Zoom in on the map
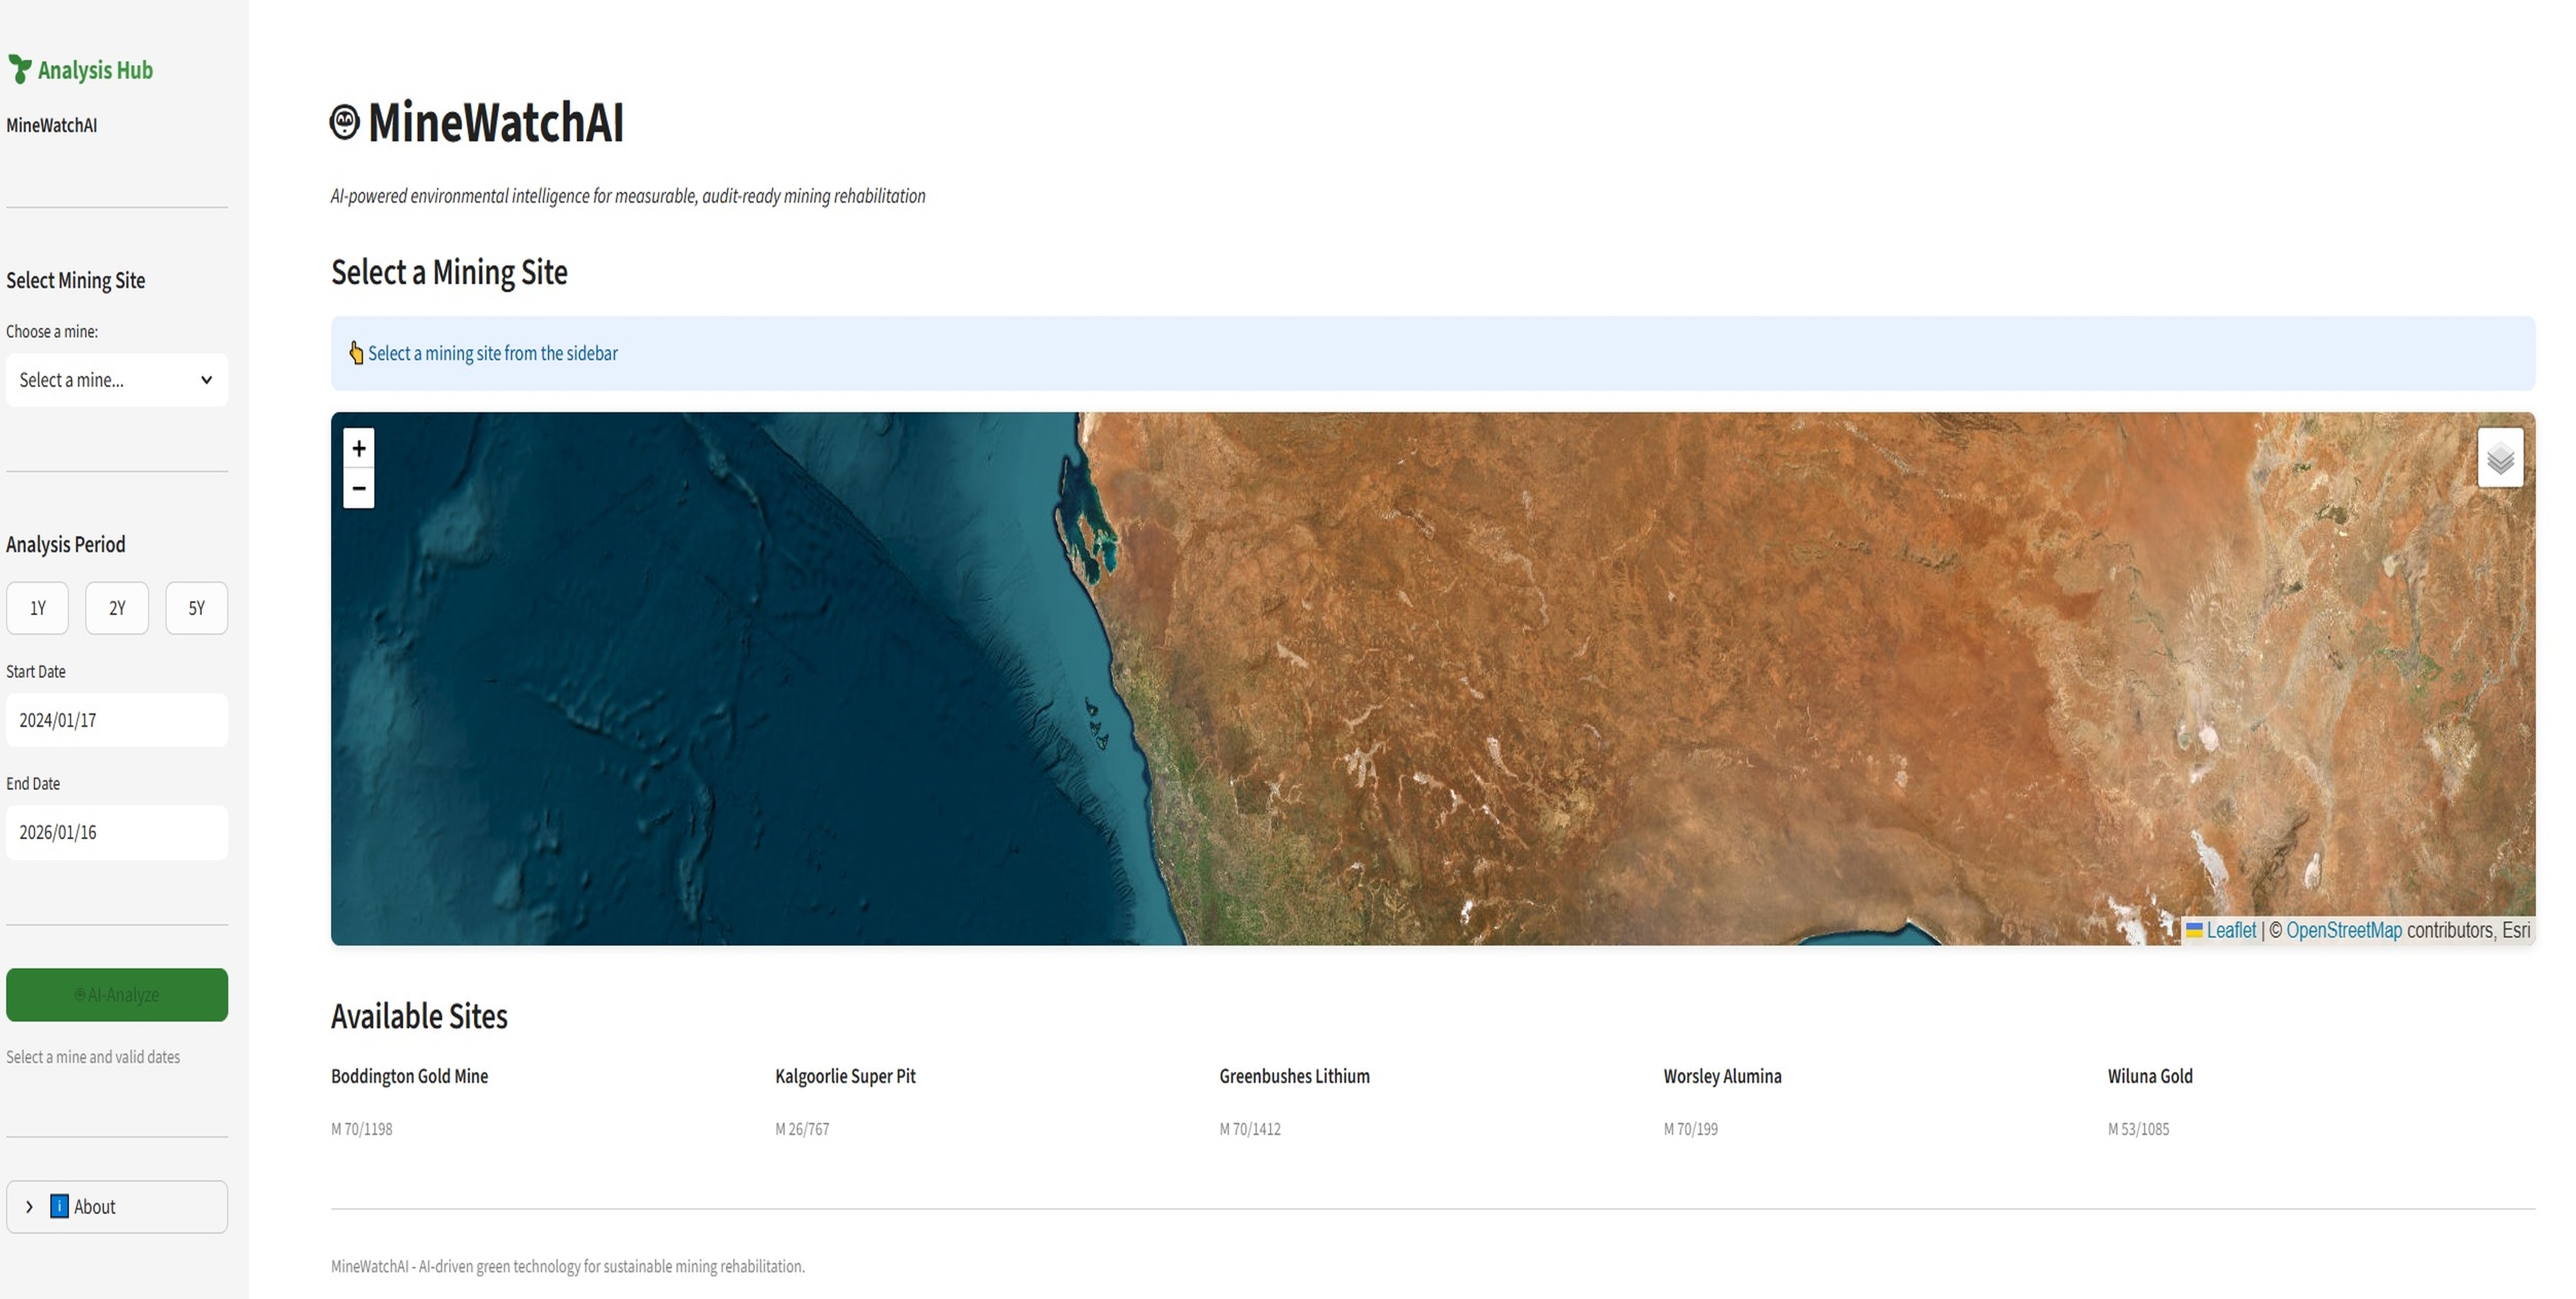Image resolution: width=2576 pixels, height=1299 pixels. coord(358,448)
